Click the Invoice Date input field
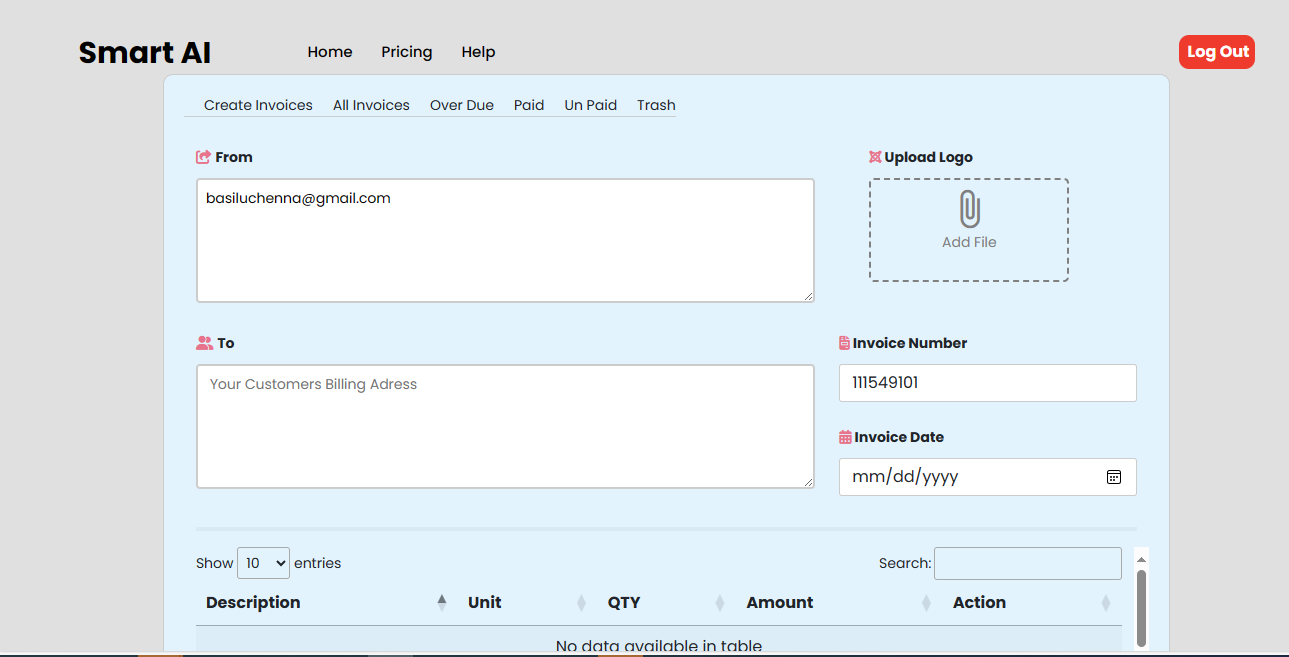Screen dimensions: 1289x657 (x=988, y=477)
